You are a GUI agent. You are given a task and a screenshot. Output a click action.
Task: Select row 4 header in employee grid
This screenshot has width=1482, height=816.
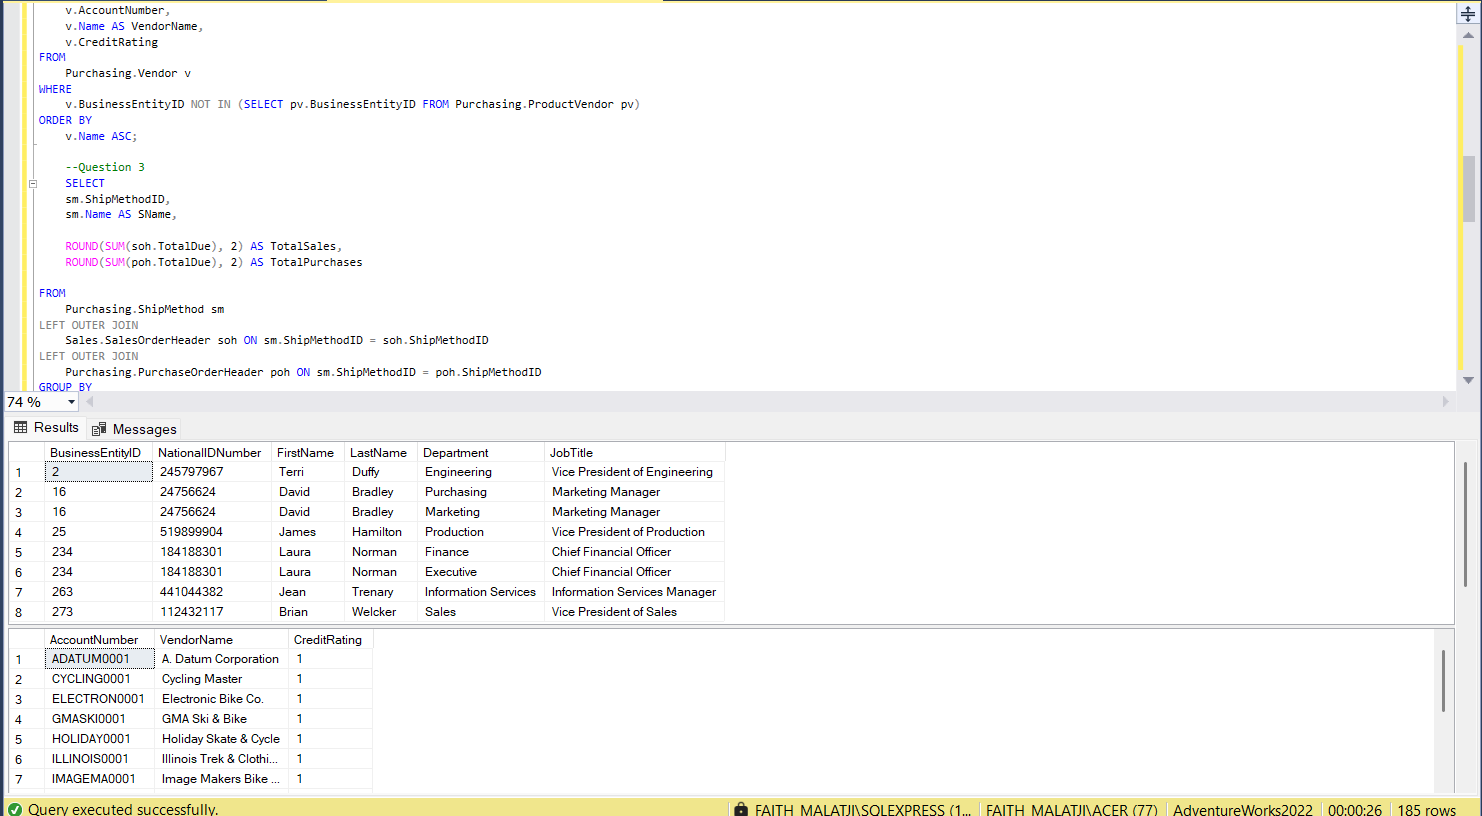click(x=18, y=532)
